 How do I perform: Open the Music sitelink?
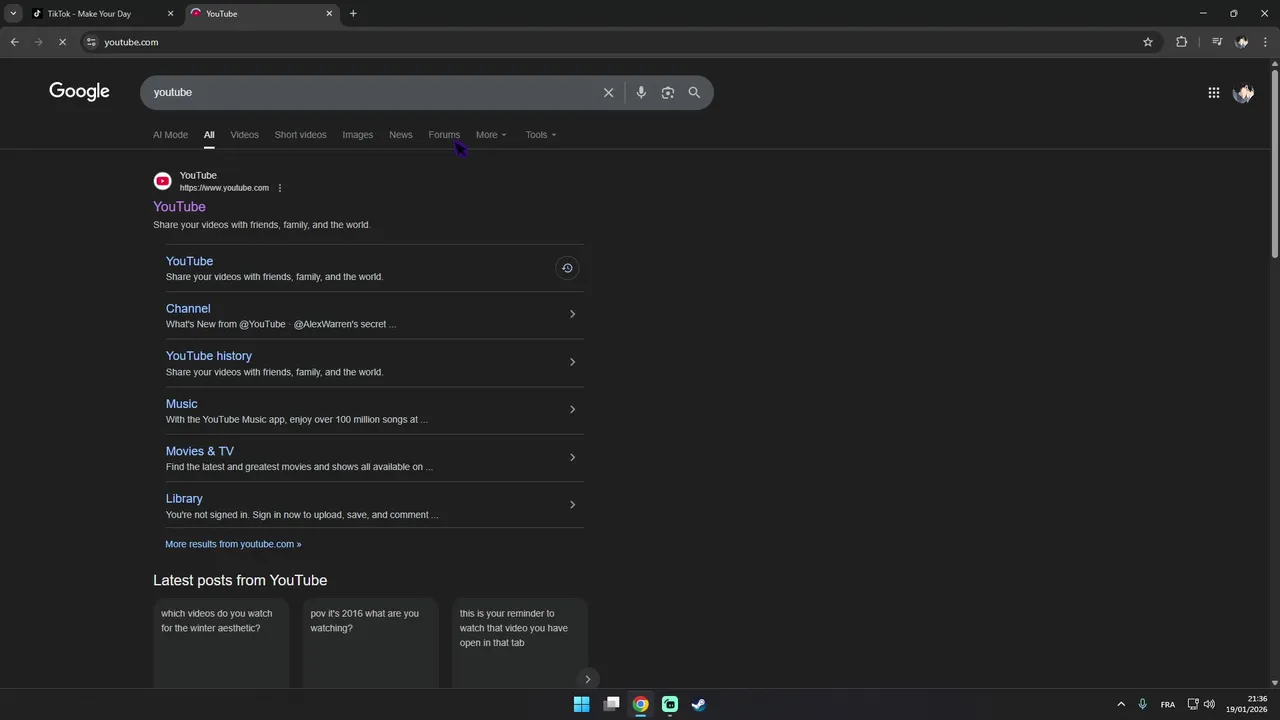point(182,404)
